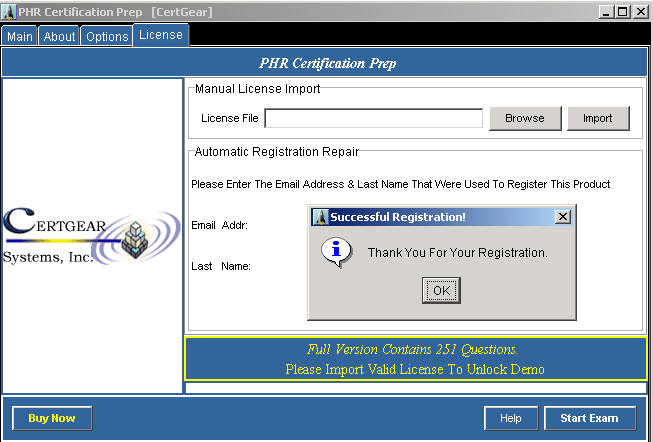653x442 pixels.
Task: Import the license file
Action: click(x=598, y=118)
